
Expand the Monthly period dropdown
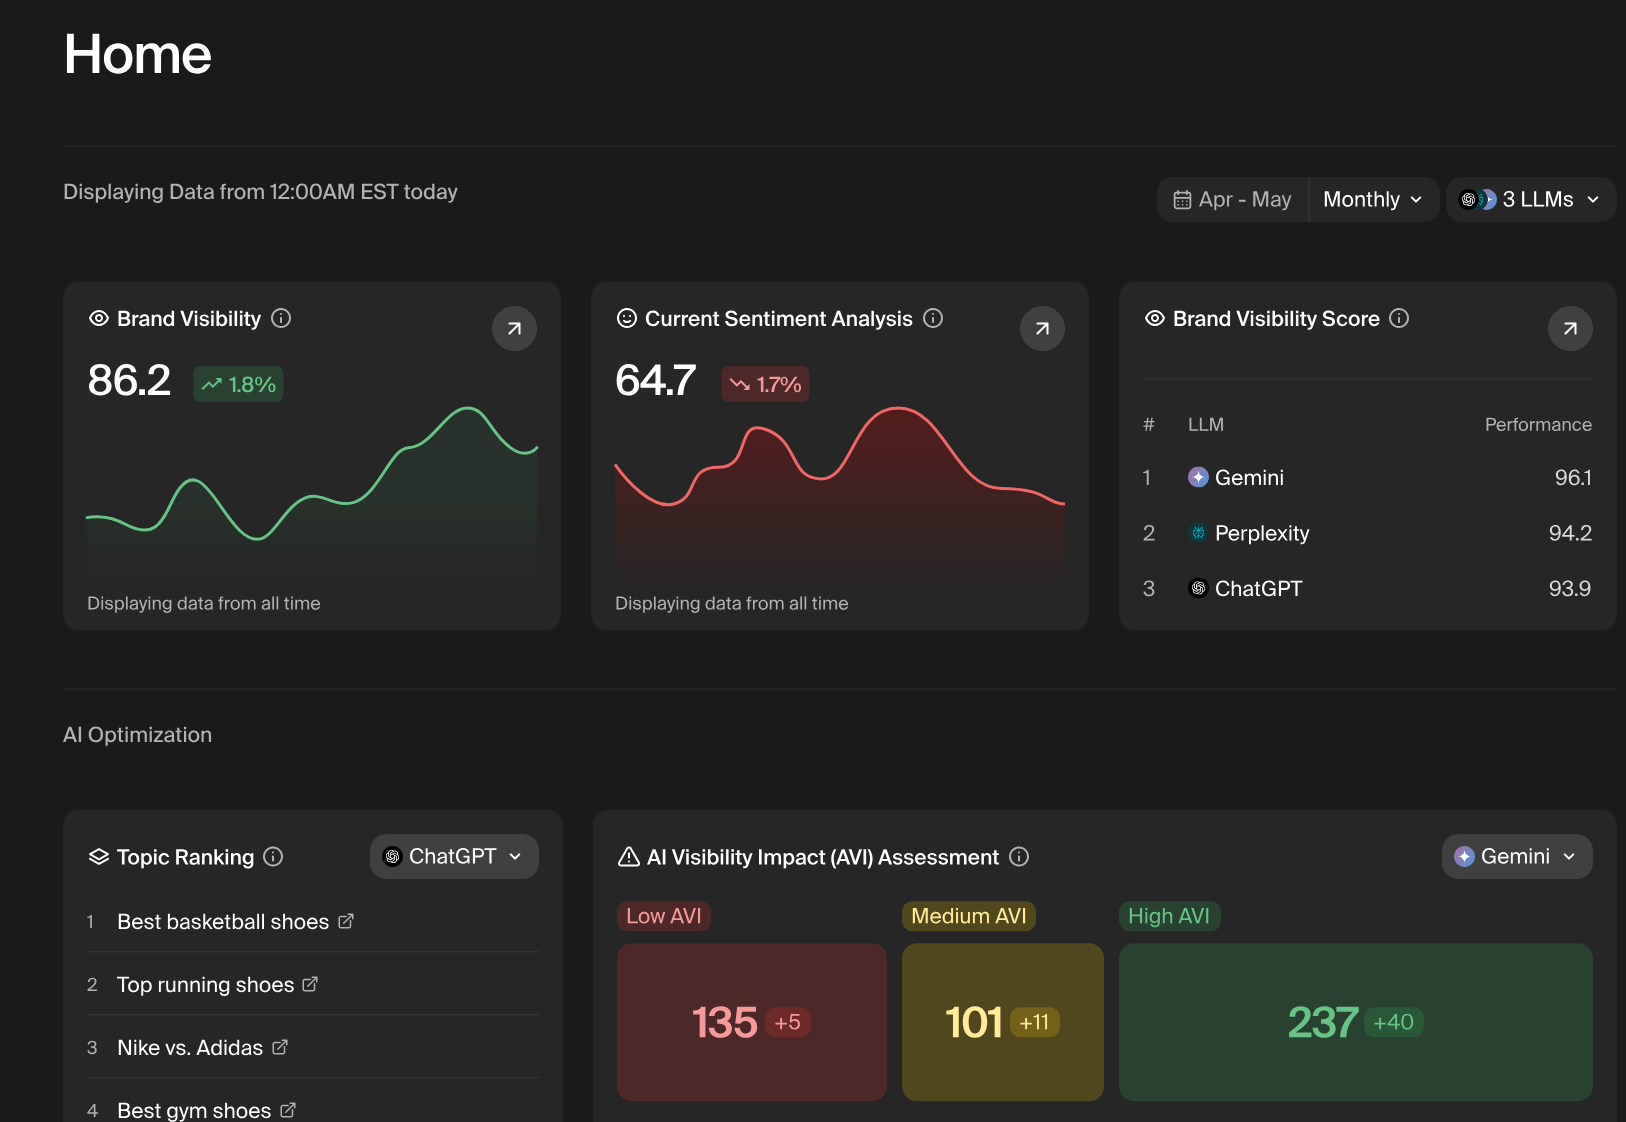[1372, 200]
